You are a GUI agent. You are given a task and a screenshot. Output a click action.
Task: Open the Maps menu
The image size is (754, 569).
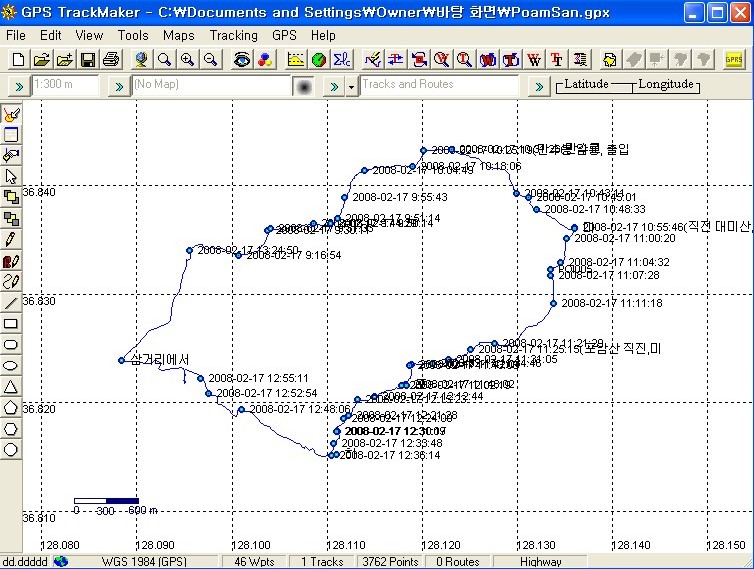point(179,35)
